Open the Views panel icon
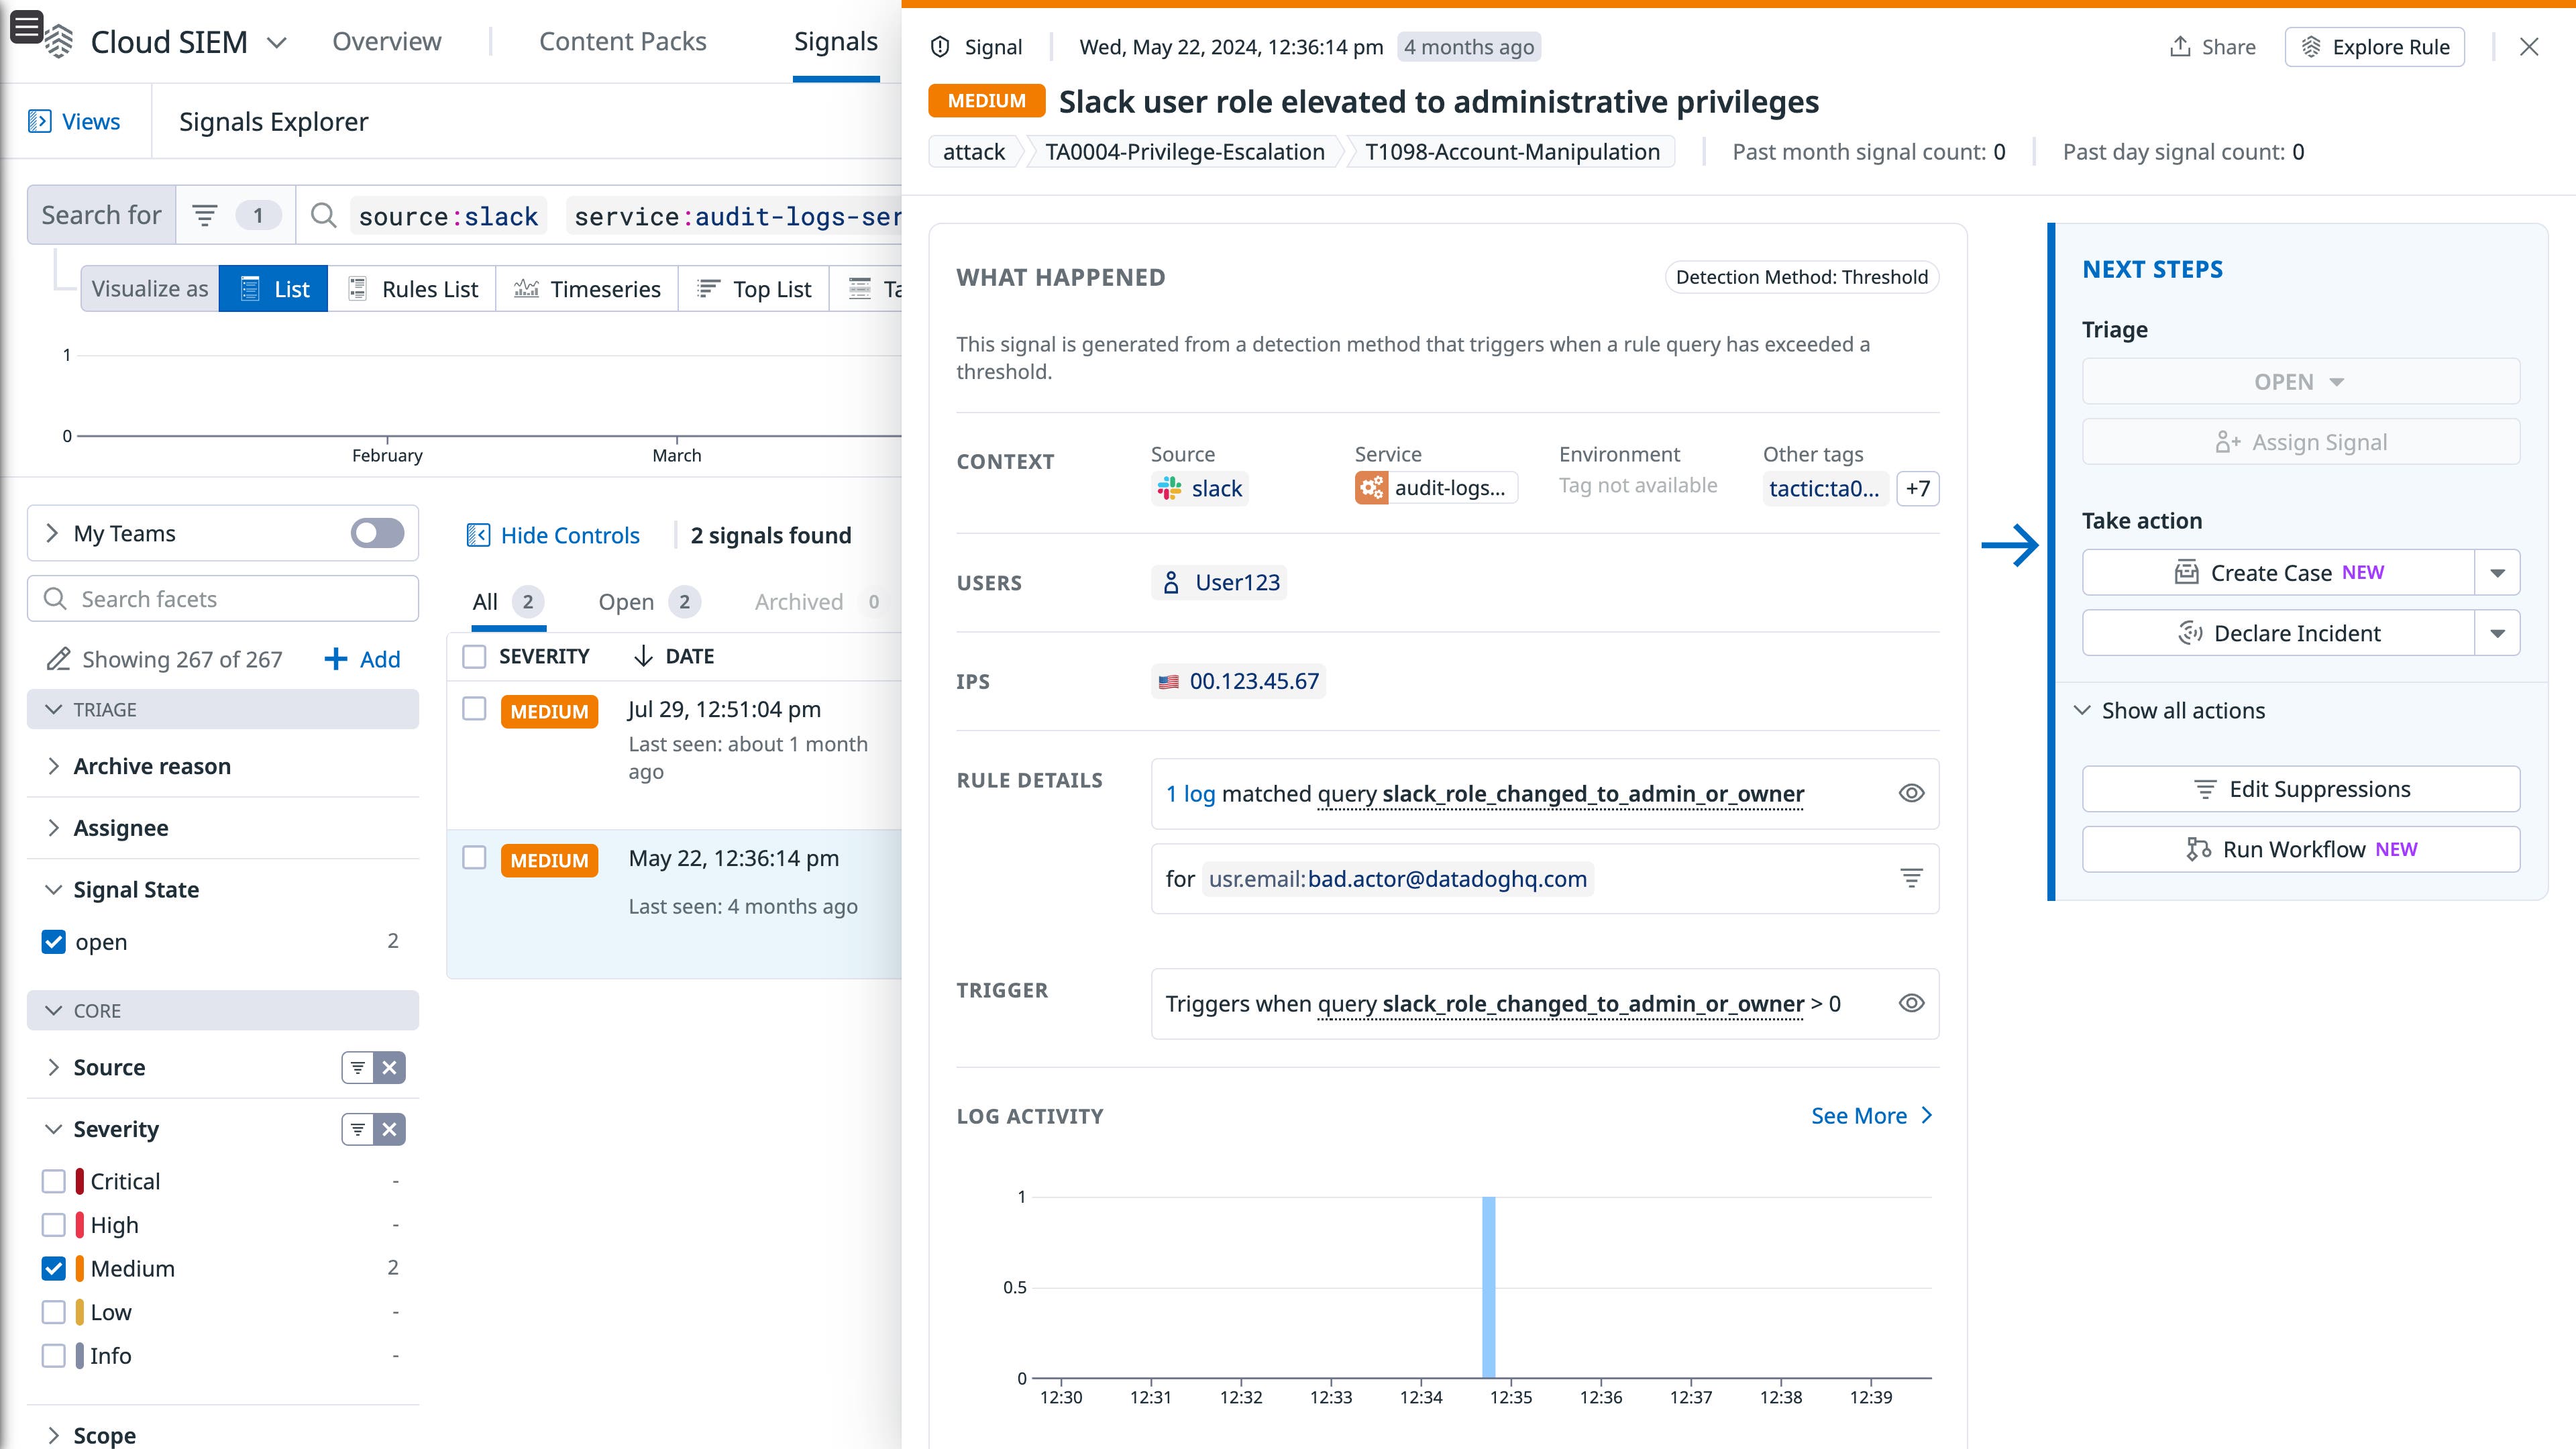 pos(40,121)
